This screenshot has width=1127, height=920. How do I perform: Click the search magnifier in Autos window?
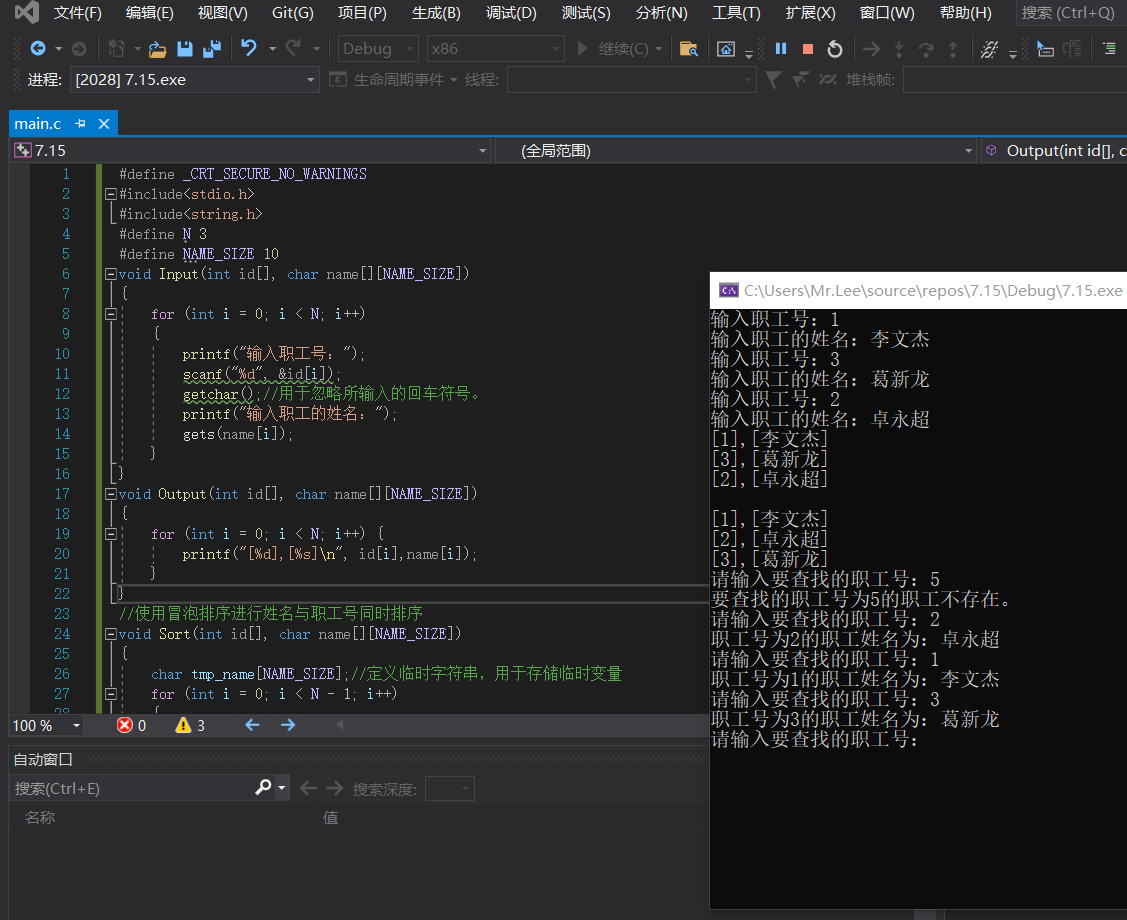pyautogui.click(x=264, y=788)
